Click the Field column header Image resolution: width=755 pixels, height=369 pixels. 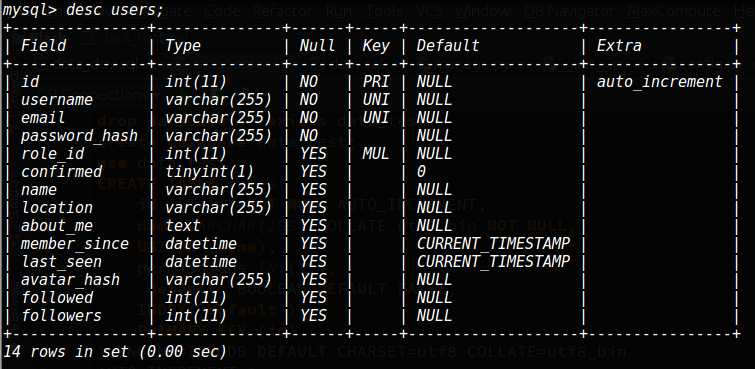43,46
